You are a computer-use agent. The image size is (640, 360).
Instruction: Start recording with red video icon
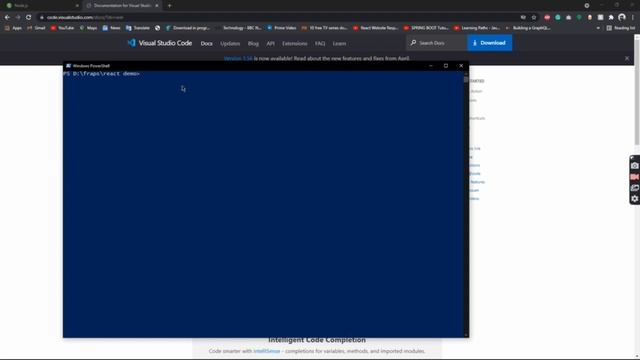634,177
